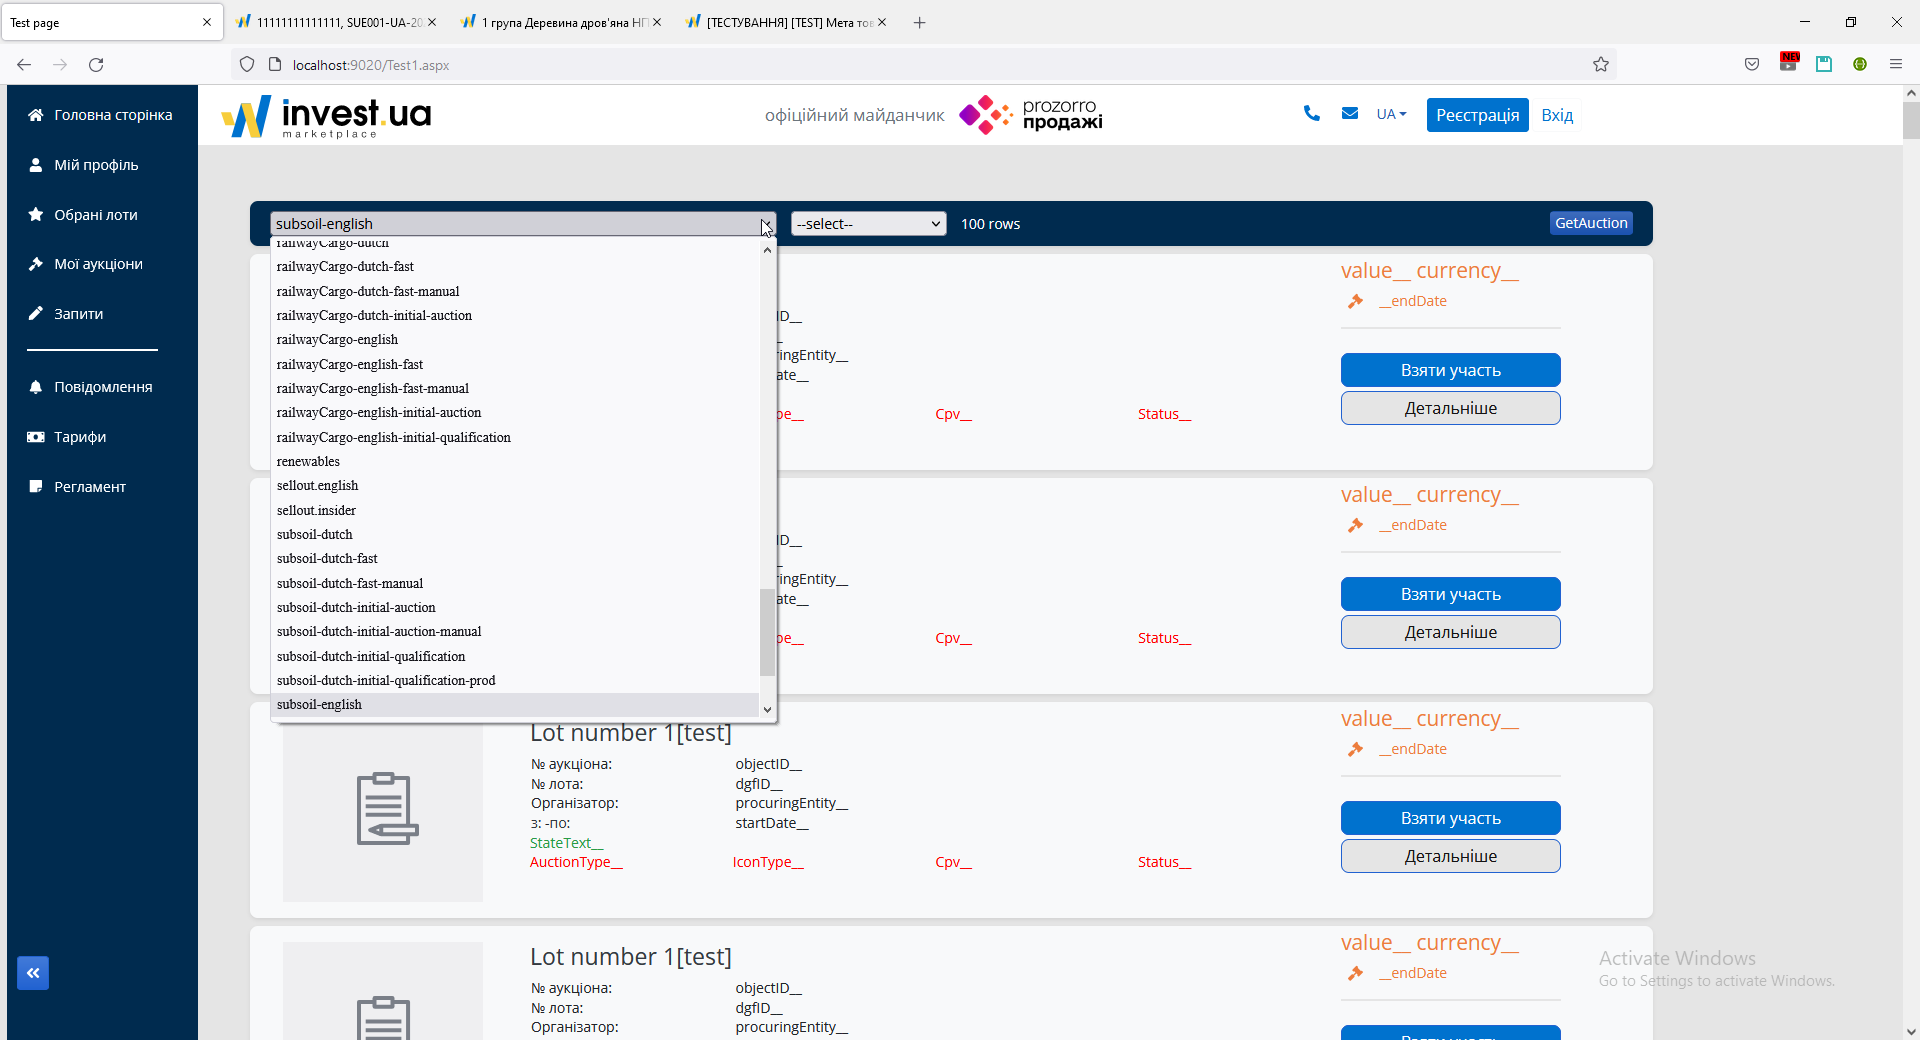This screenshot has width=1920, height=1040.
Task: Click the Реєстрація button
Action: [1478, 115]
